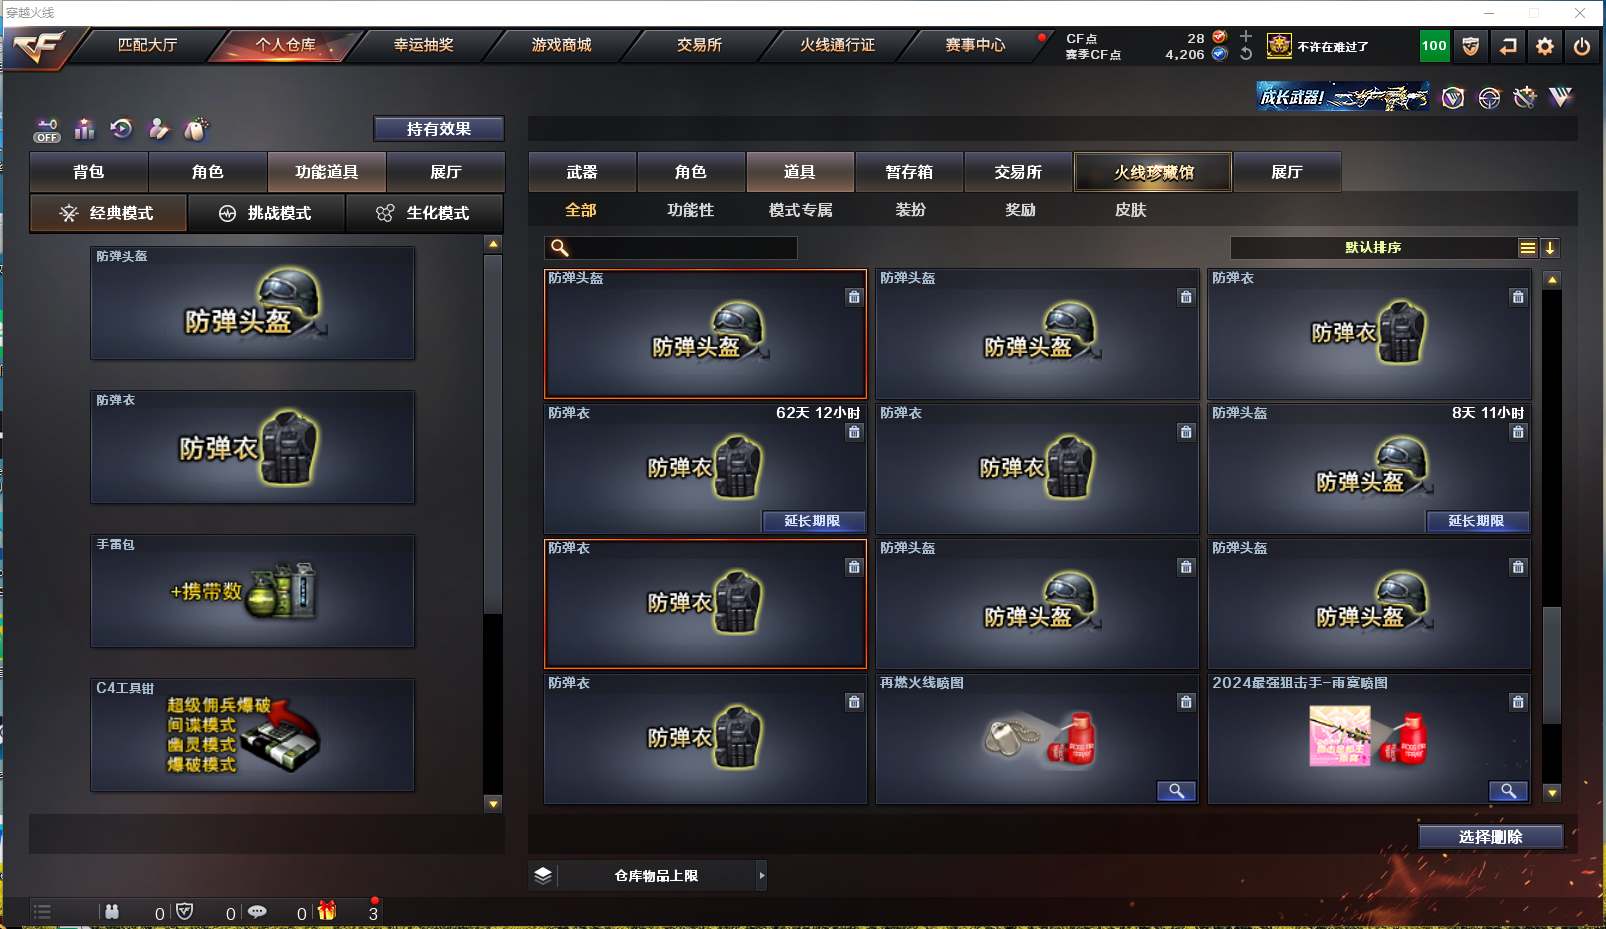Screen dimensions: 1606x929
Task: Open the 默认排序 sort dropdown
Action: coord(1374,248)
